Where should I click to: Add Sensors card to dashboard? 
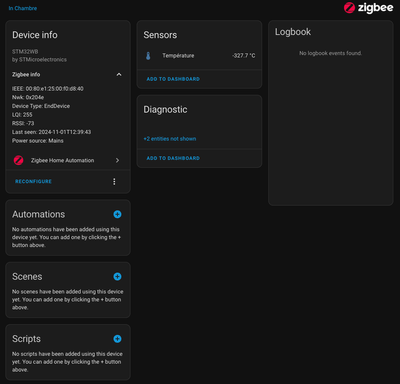[x=173, y=79]
